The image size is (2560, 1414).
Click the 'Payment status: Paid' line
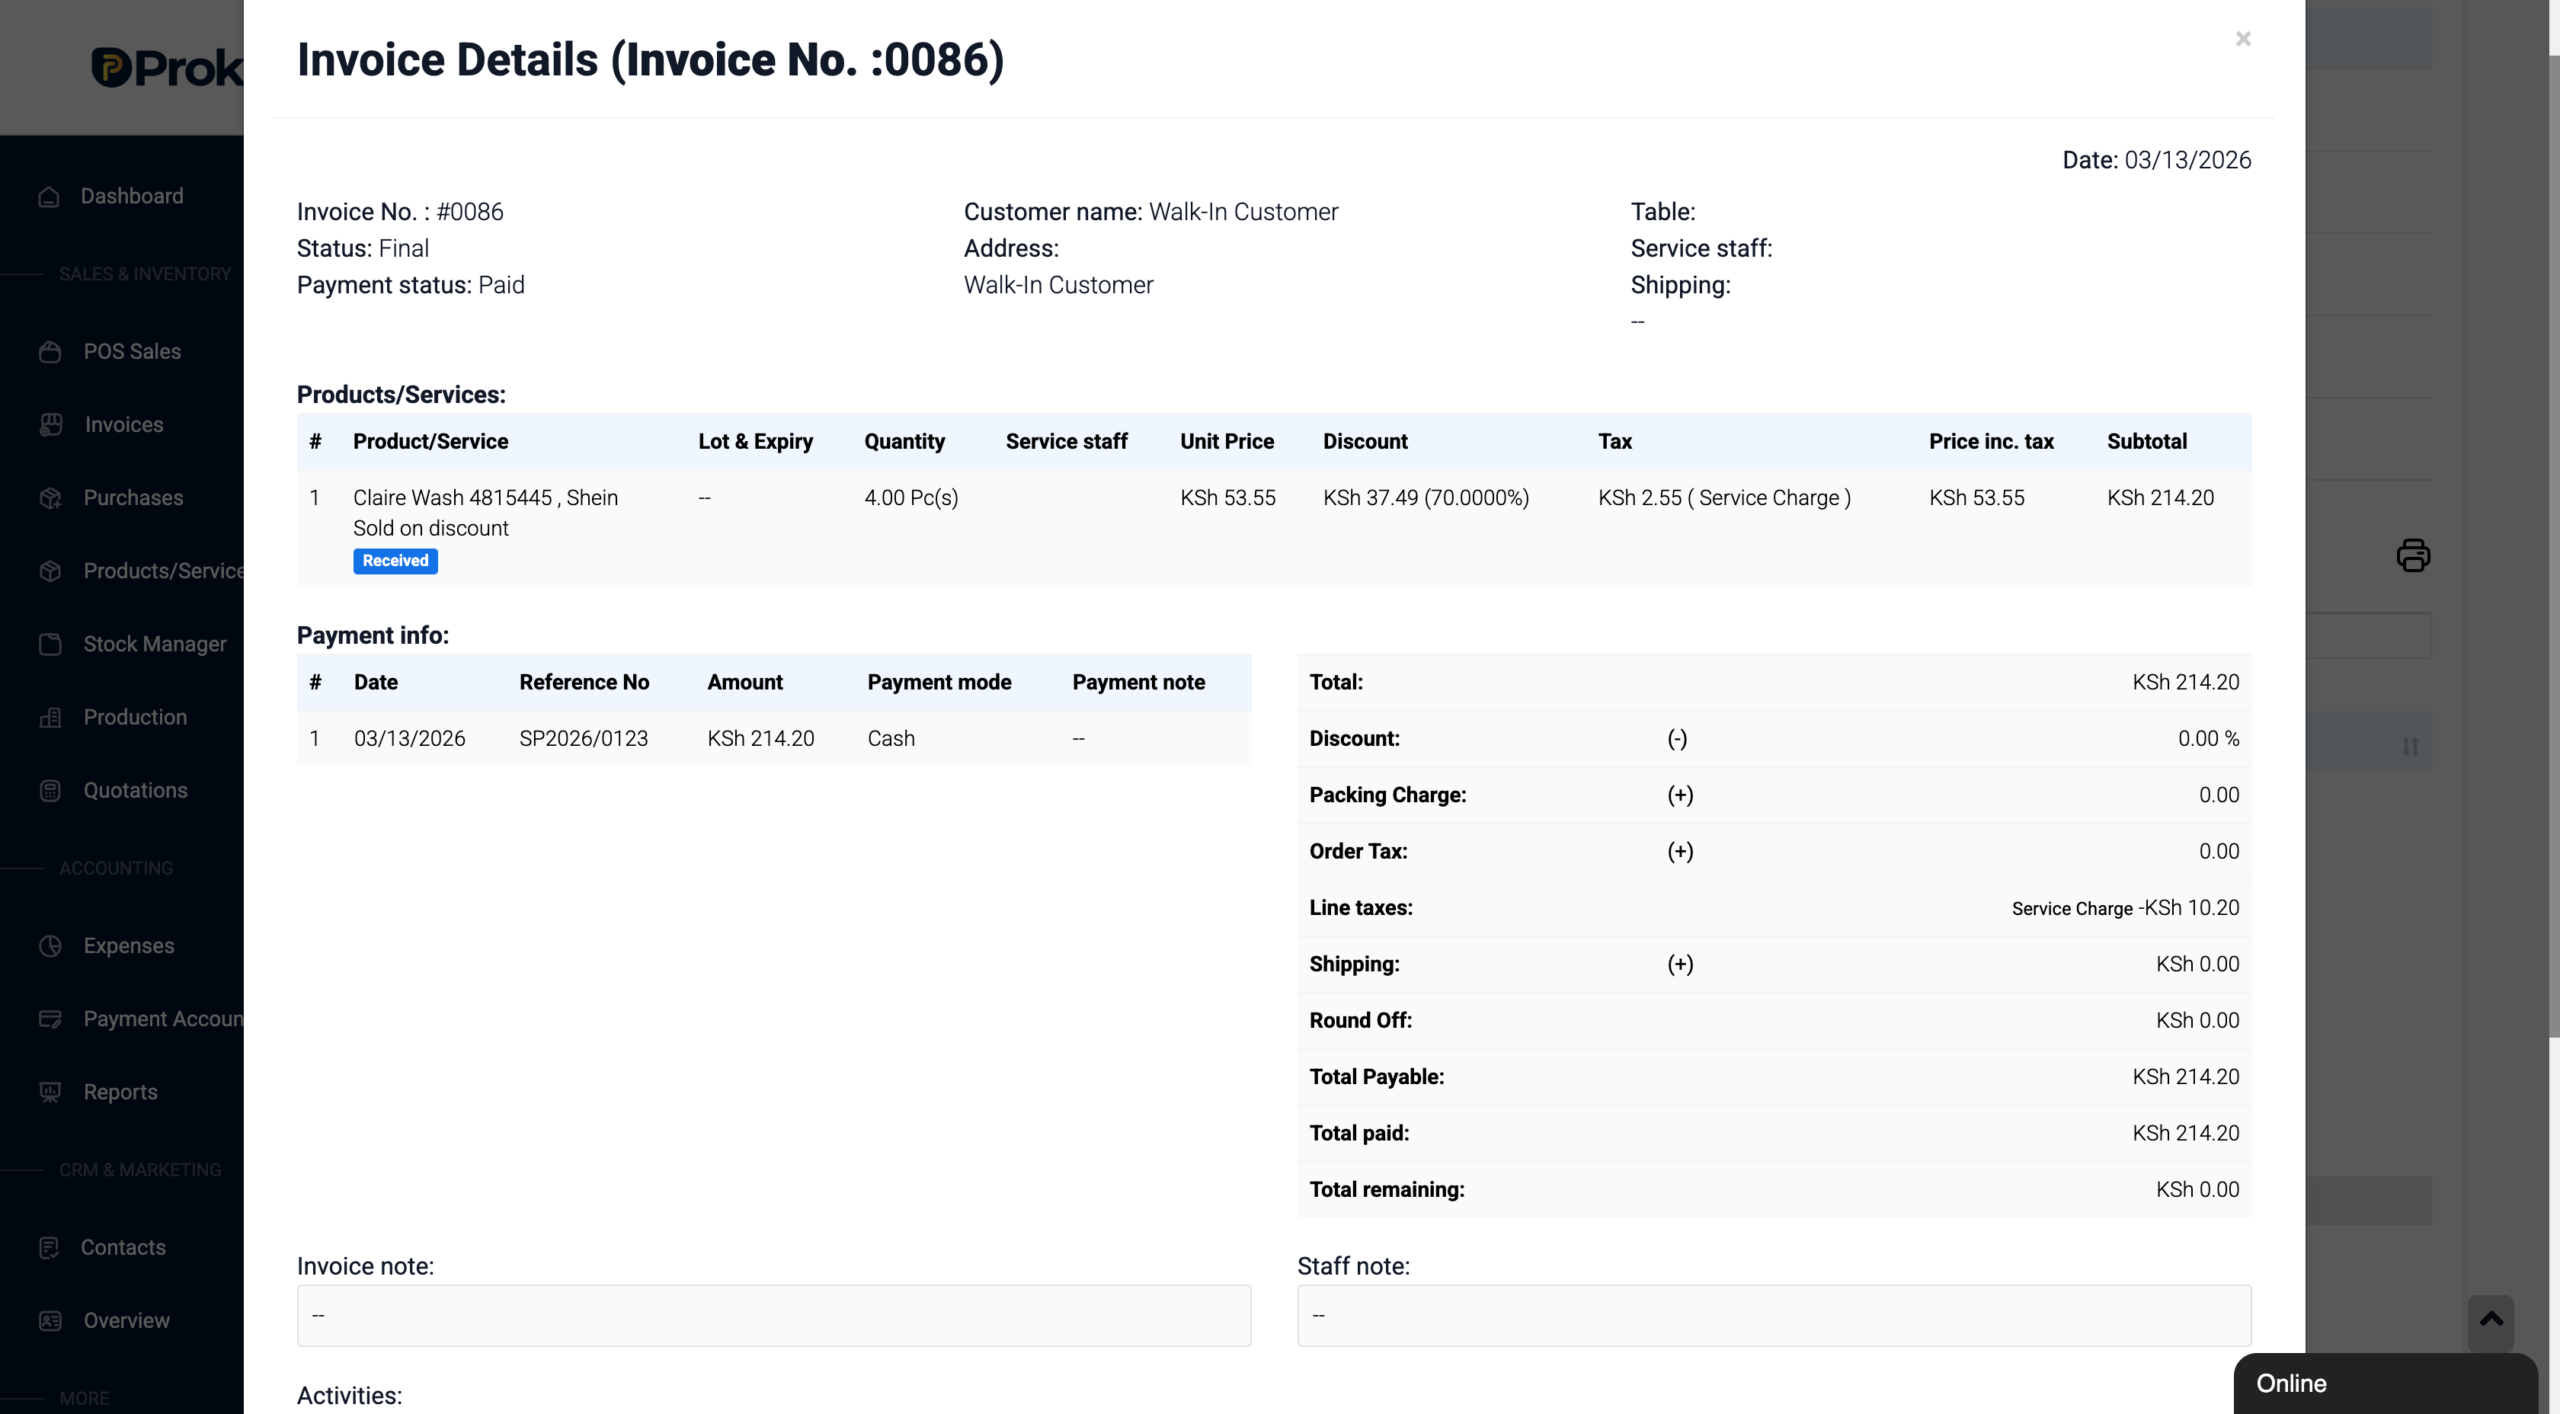click(x=410, y=285)
